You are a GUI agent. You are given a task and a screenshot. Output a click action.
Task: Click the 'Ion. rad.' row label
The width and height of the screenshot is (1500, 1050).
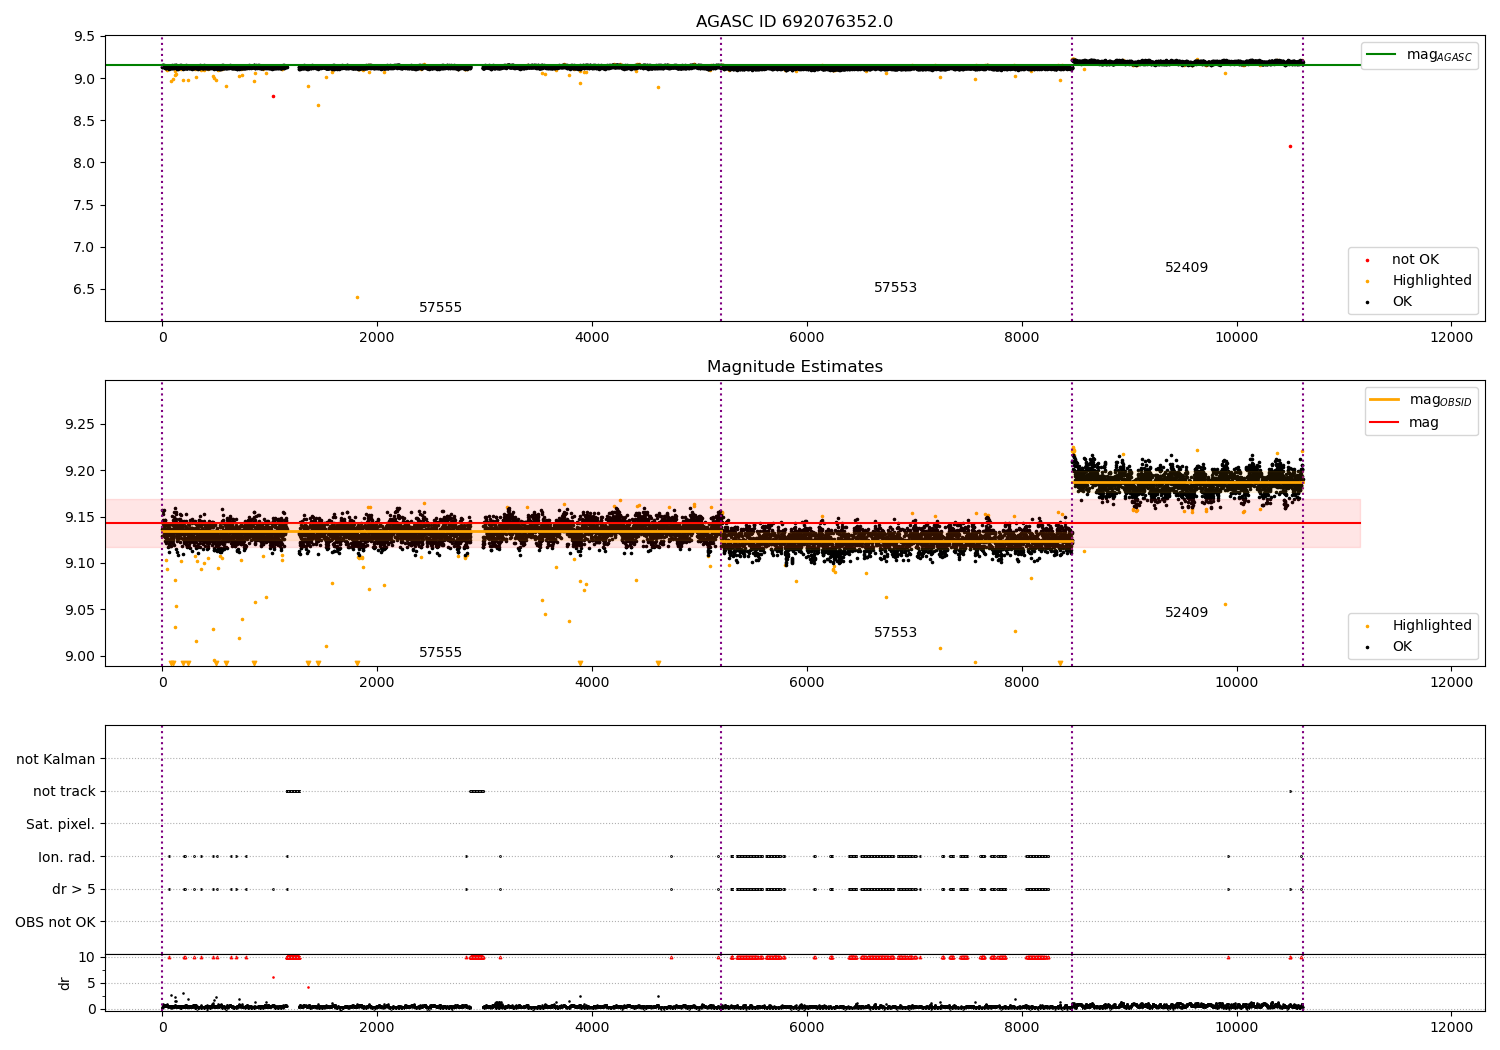(x=67, y=858)
